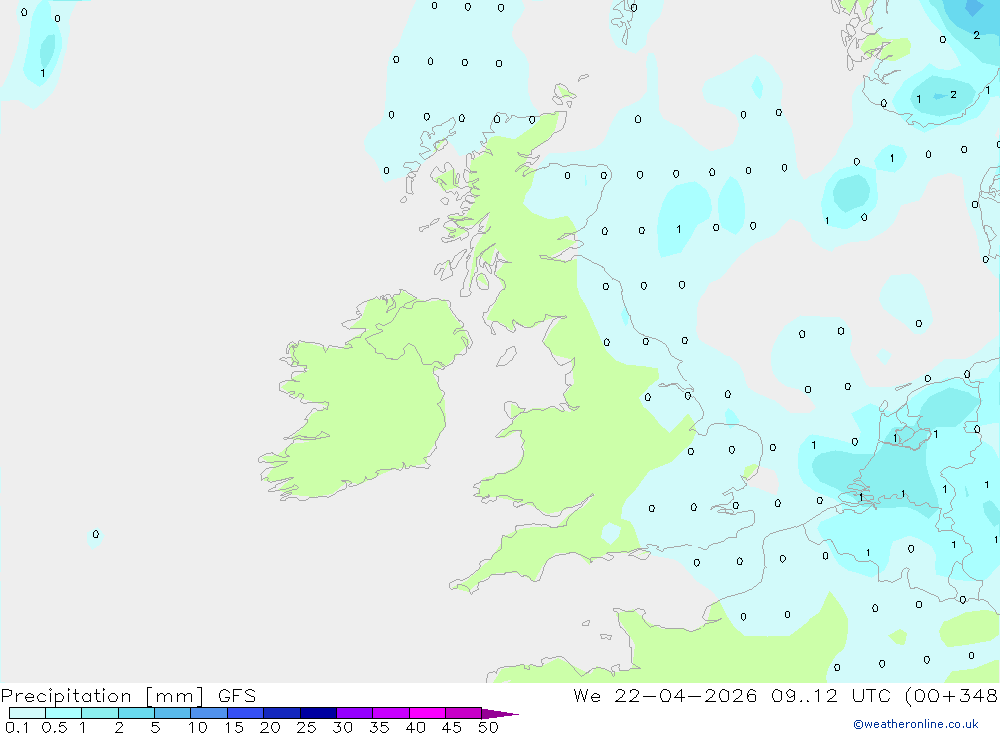The image size is (1000, 733).
Task: Select the 20–25 mm legend color swatch
Action: click(x=282, y=713)
